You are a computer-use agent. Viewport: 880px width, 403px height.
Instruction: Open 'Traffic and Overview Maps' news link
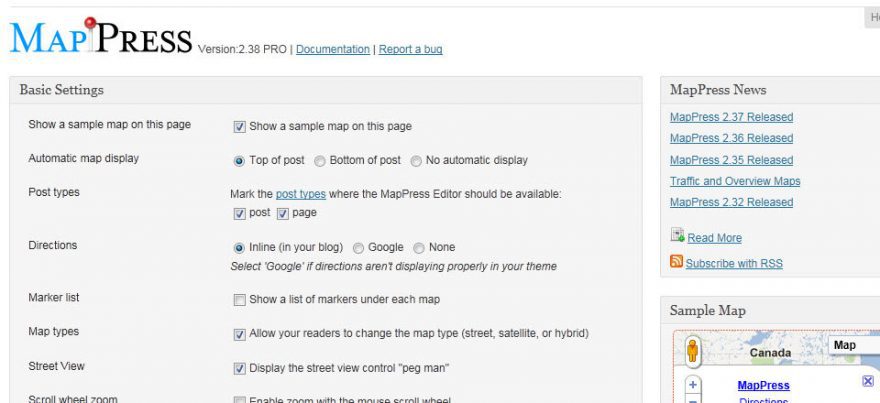(x=735, y=181)
